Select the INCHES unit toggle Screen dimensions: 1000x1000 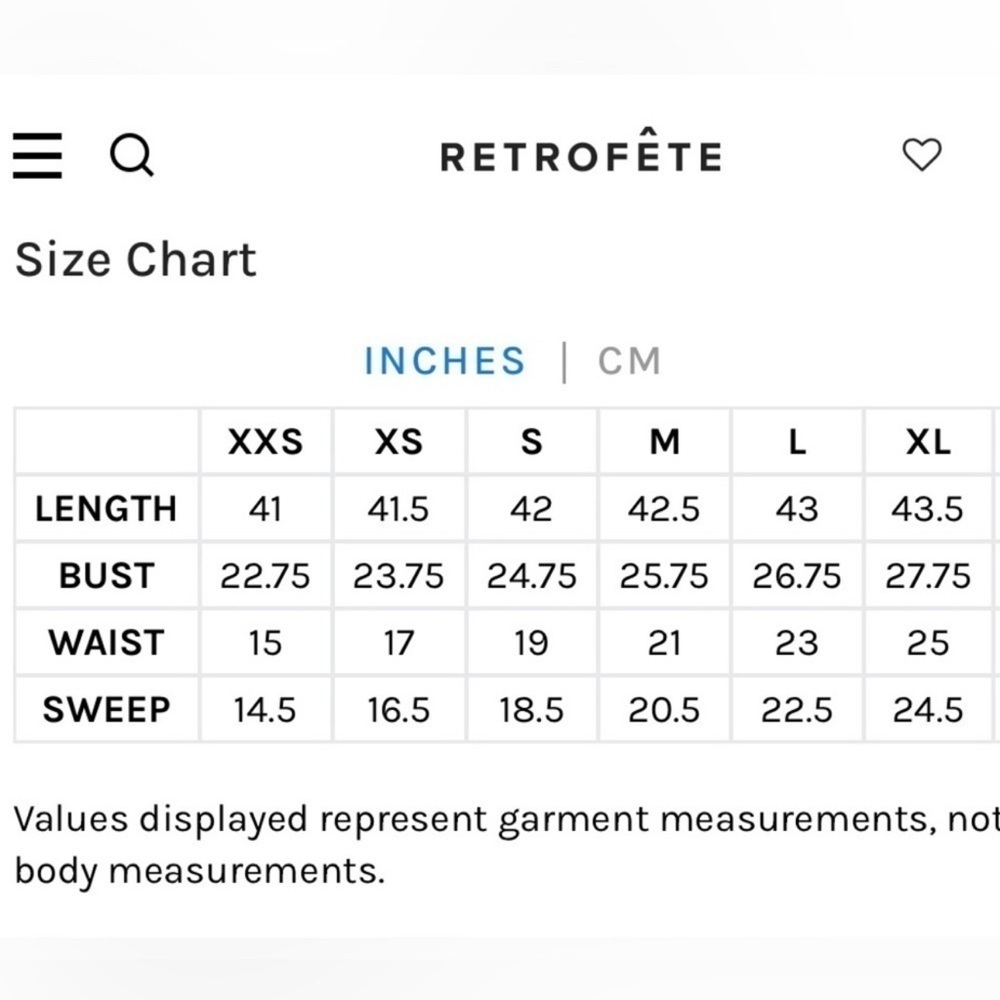[444, 361]
